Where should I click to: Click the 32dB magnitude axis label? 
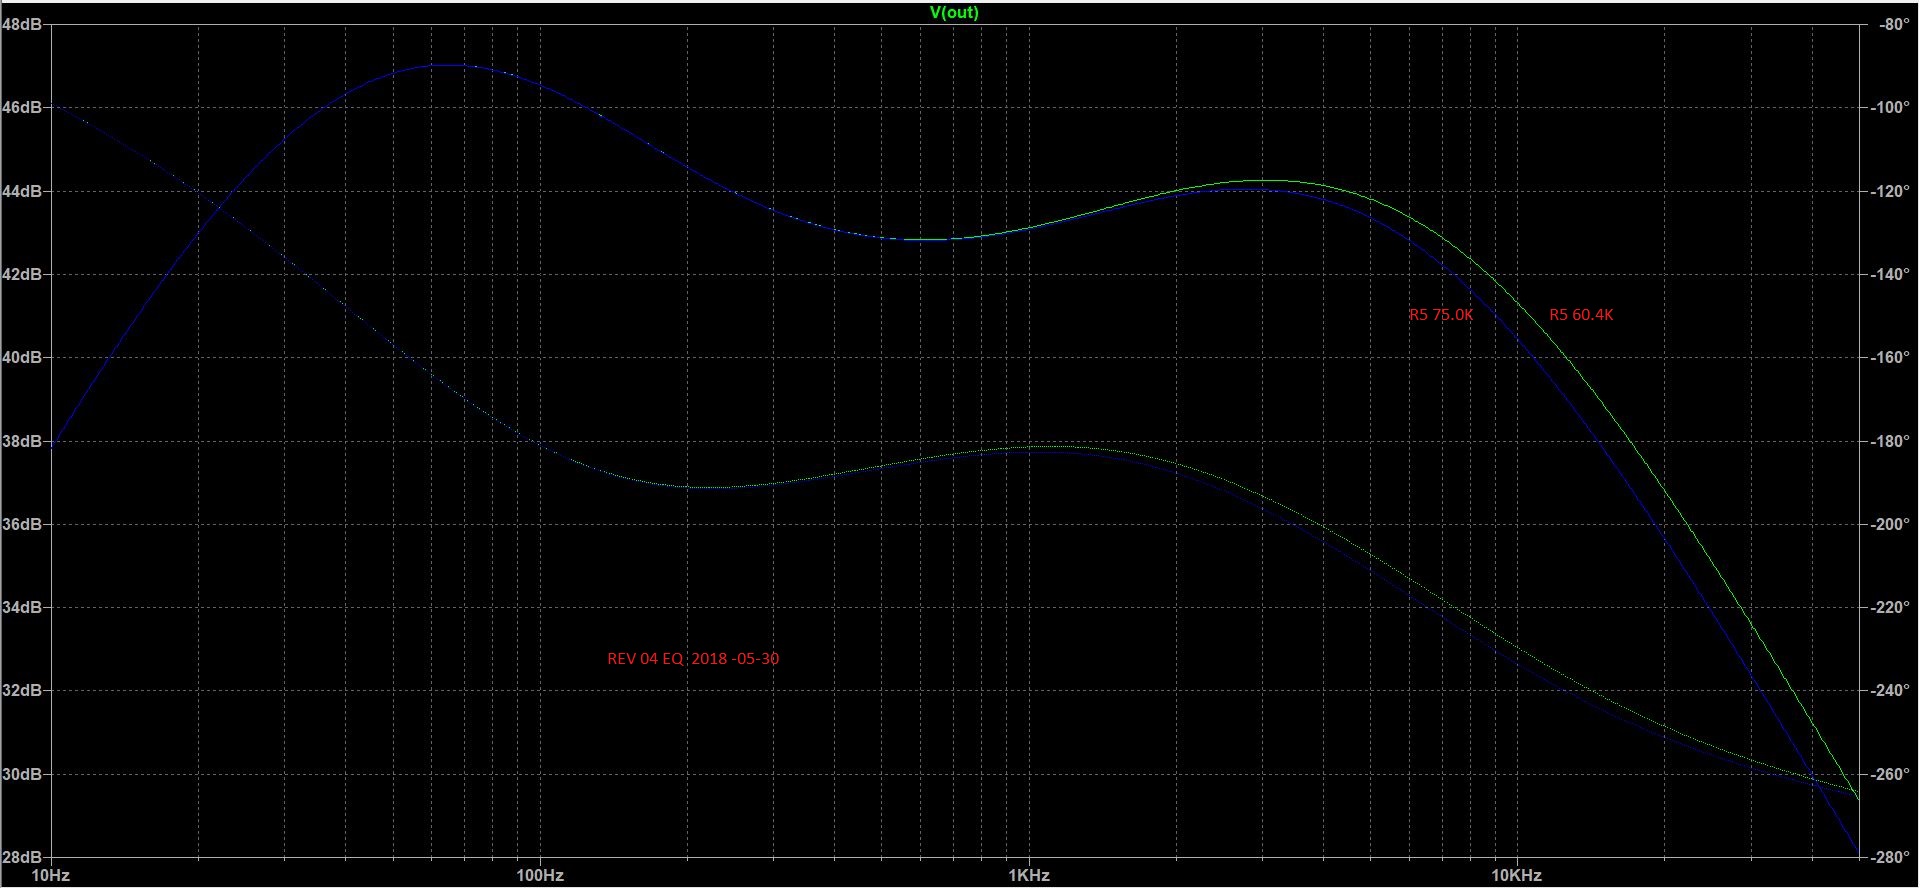pos(21,690)
